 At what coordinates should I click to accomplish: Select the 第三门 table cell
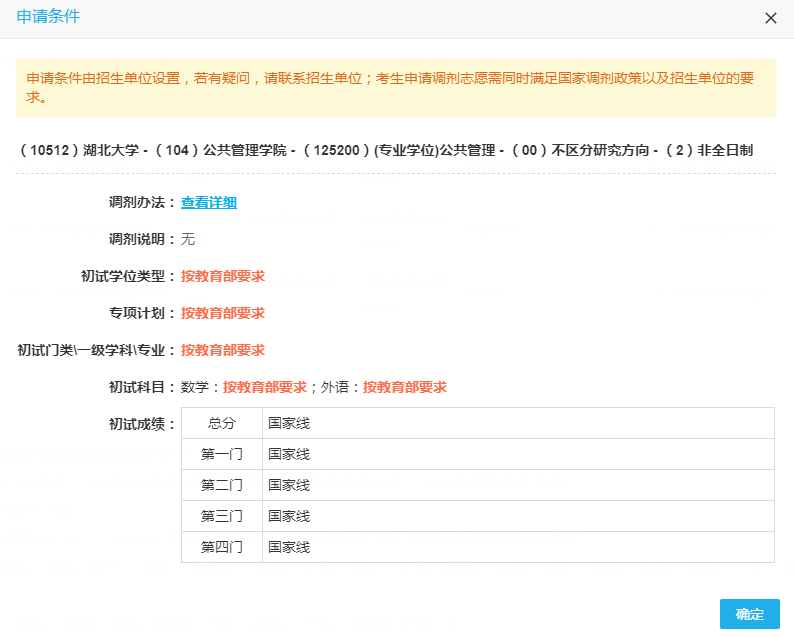(x=221, y=516)
